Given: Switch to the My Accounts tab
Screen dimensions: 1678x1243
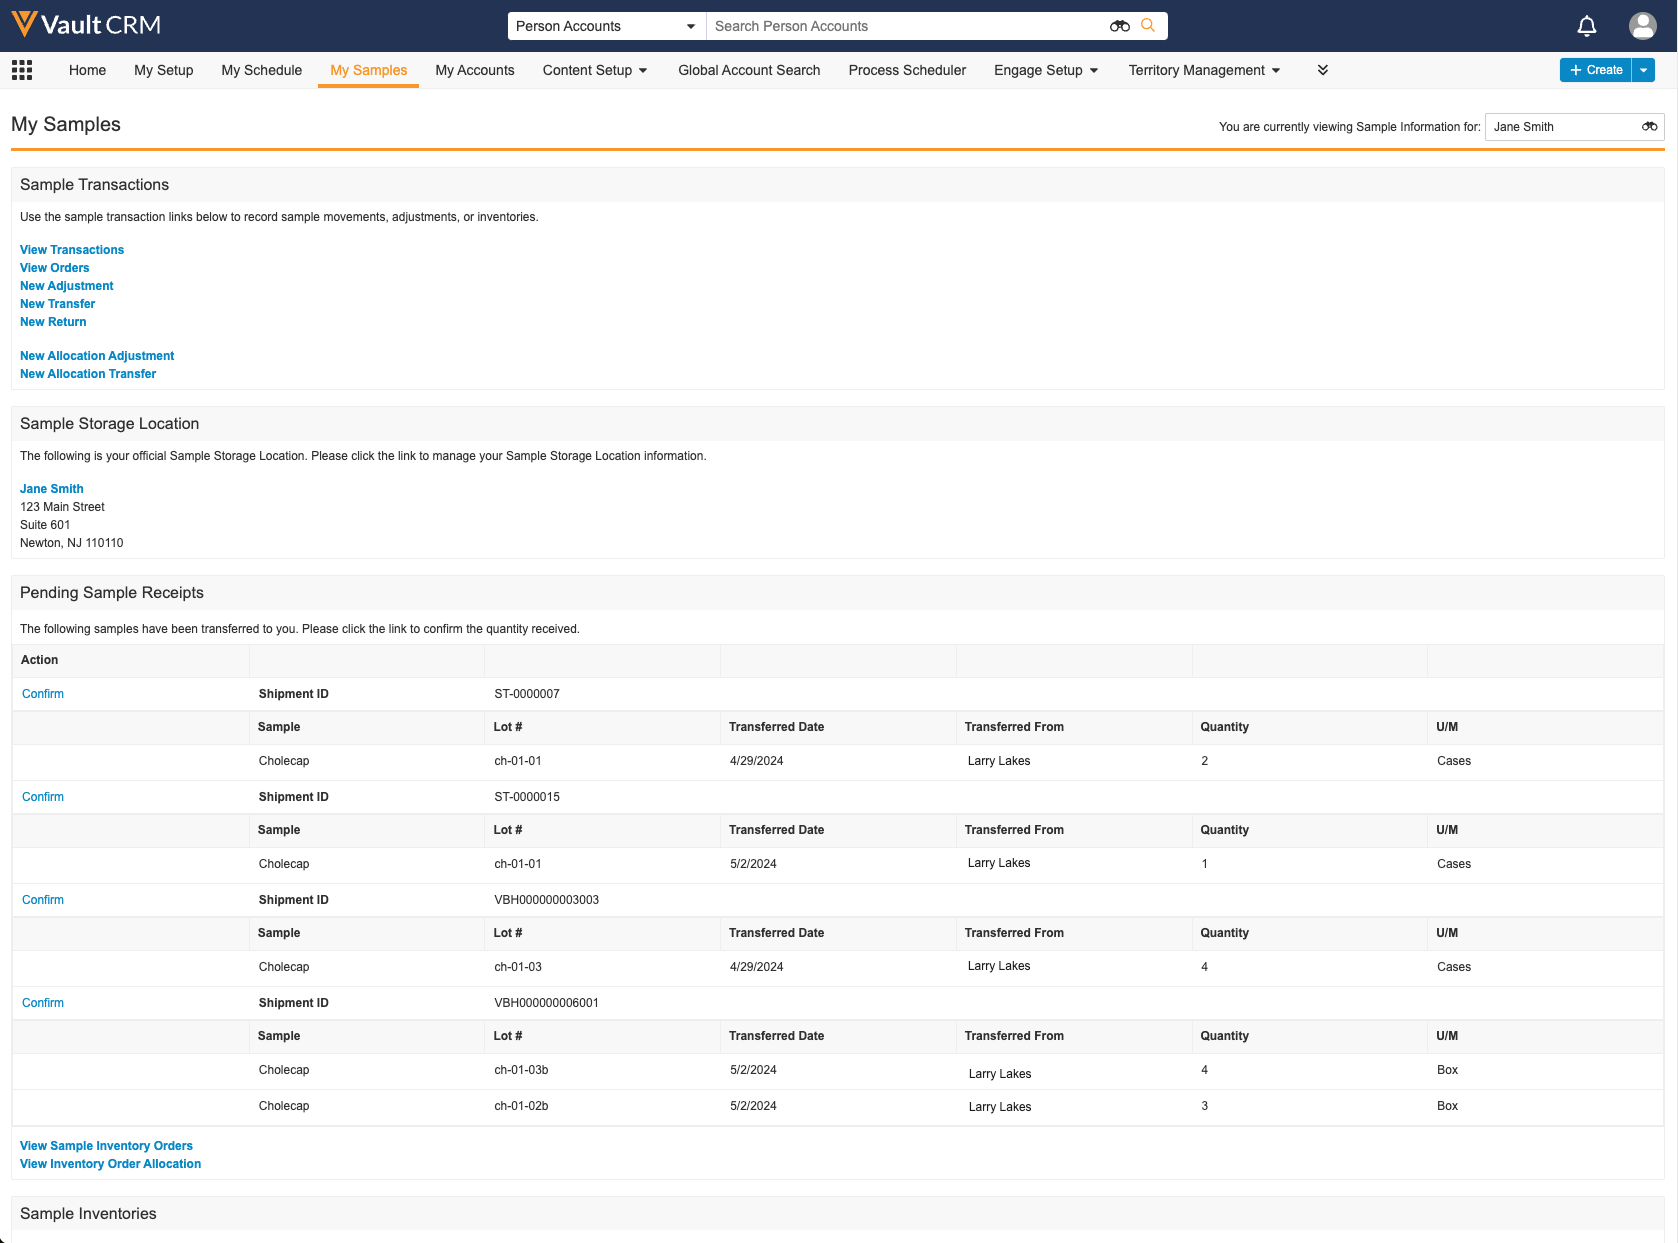Looking at the screenshot, I should point(475,70).
